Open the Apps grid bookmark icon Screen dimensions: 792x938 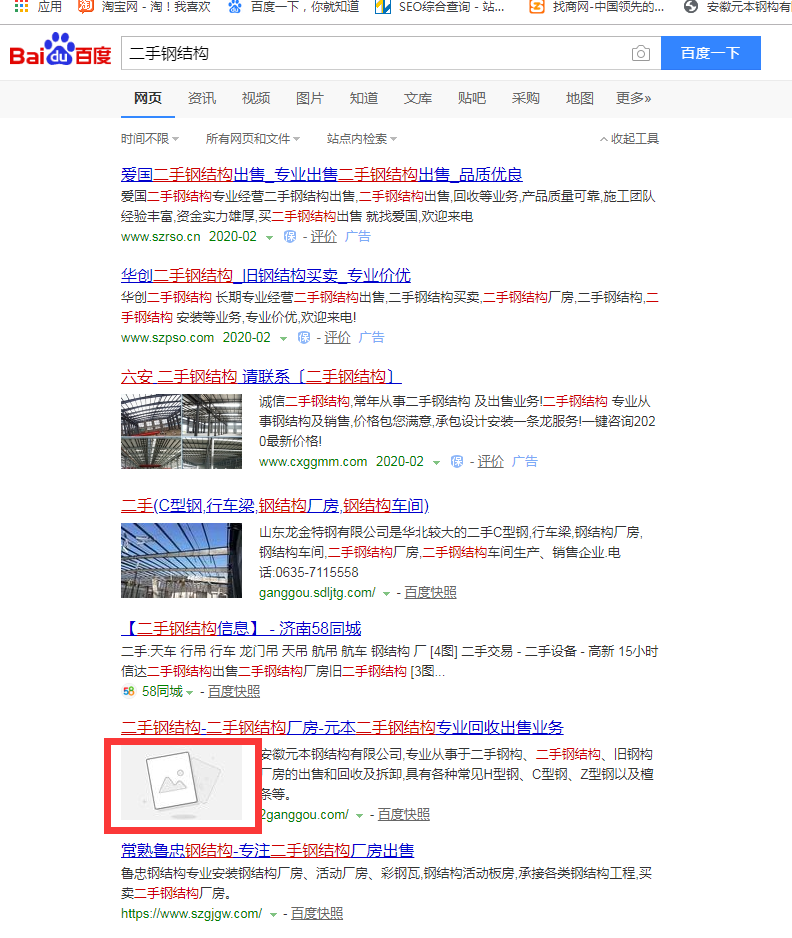click(22, 7)
